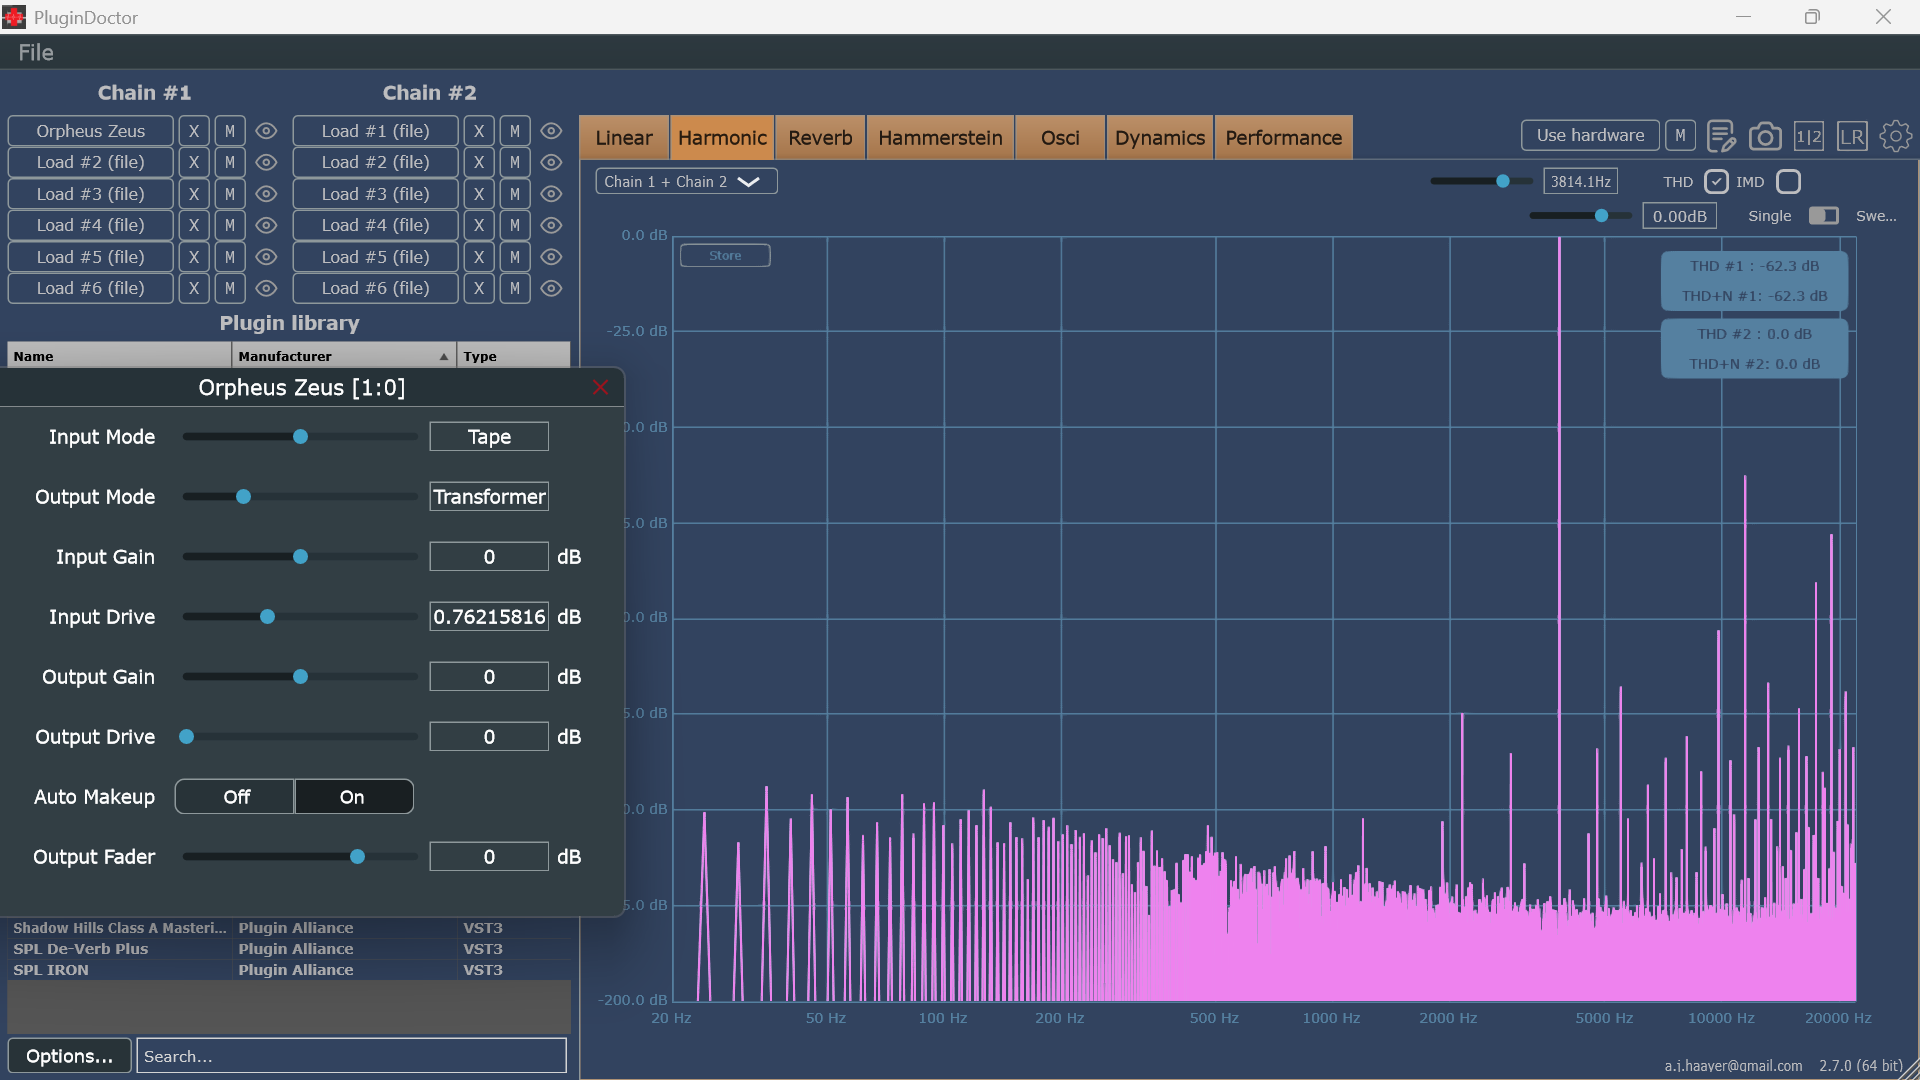This screenshot has height=1080, width=1920.
Task: Remove Chain #1 Load #2 slot X
Action: point(194,162)
